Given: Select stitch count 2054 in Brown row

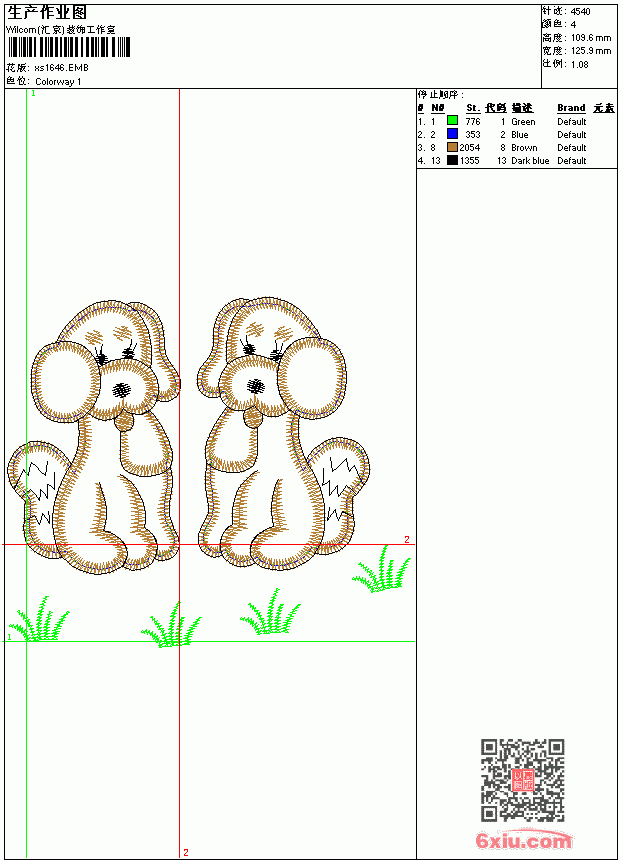Looking at the screenshot, I should pyautogui.click(x=470, y=148).
